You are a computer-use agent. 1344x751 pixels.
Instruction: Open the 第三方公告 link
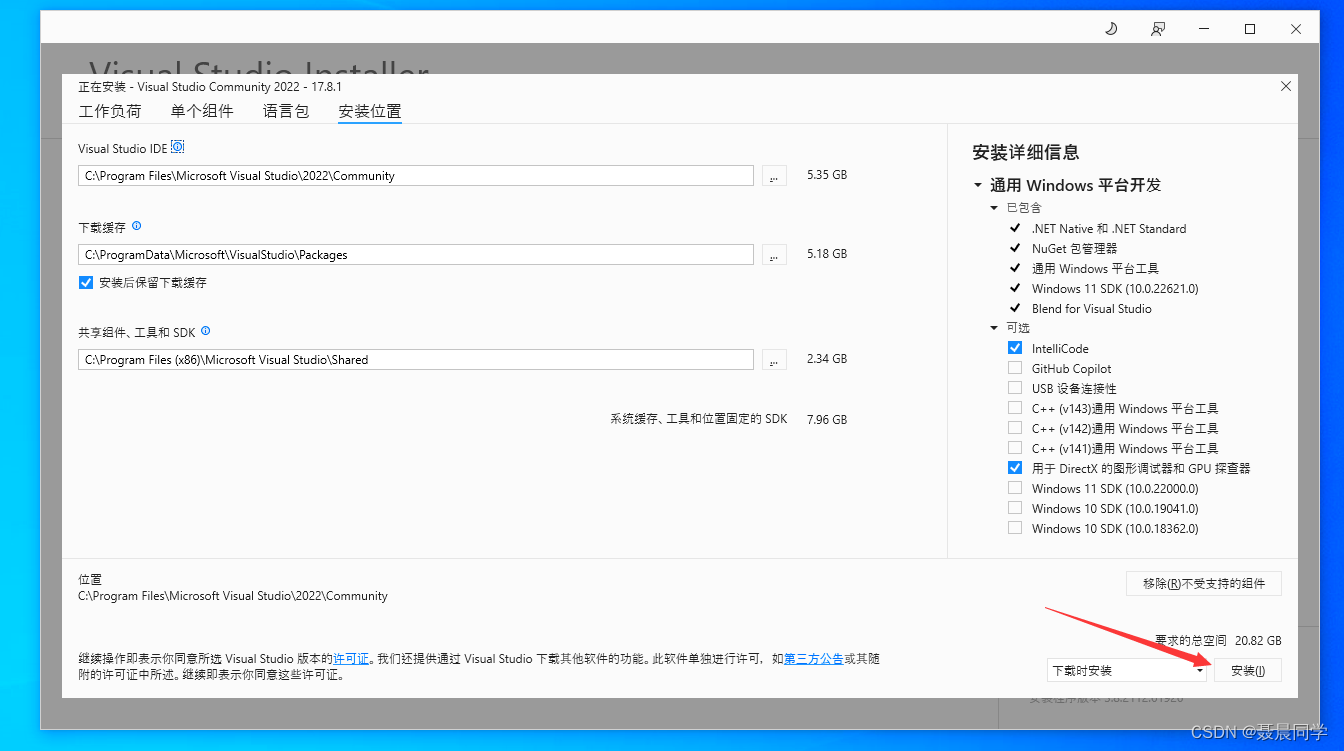coord(814,659)
